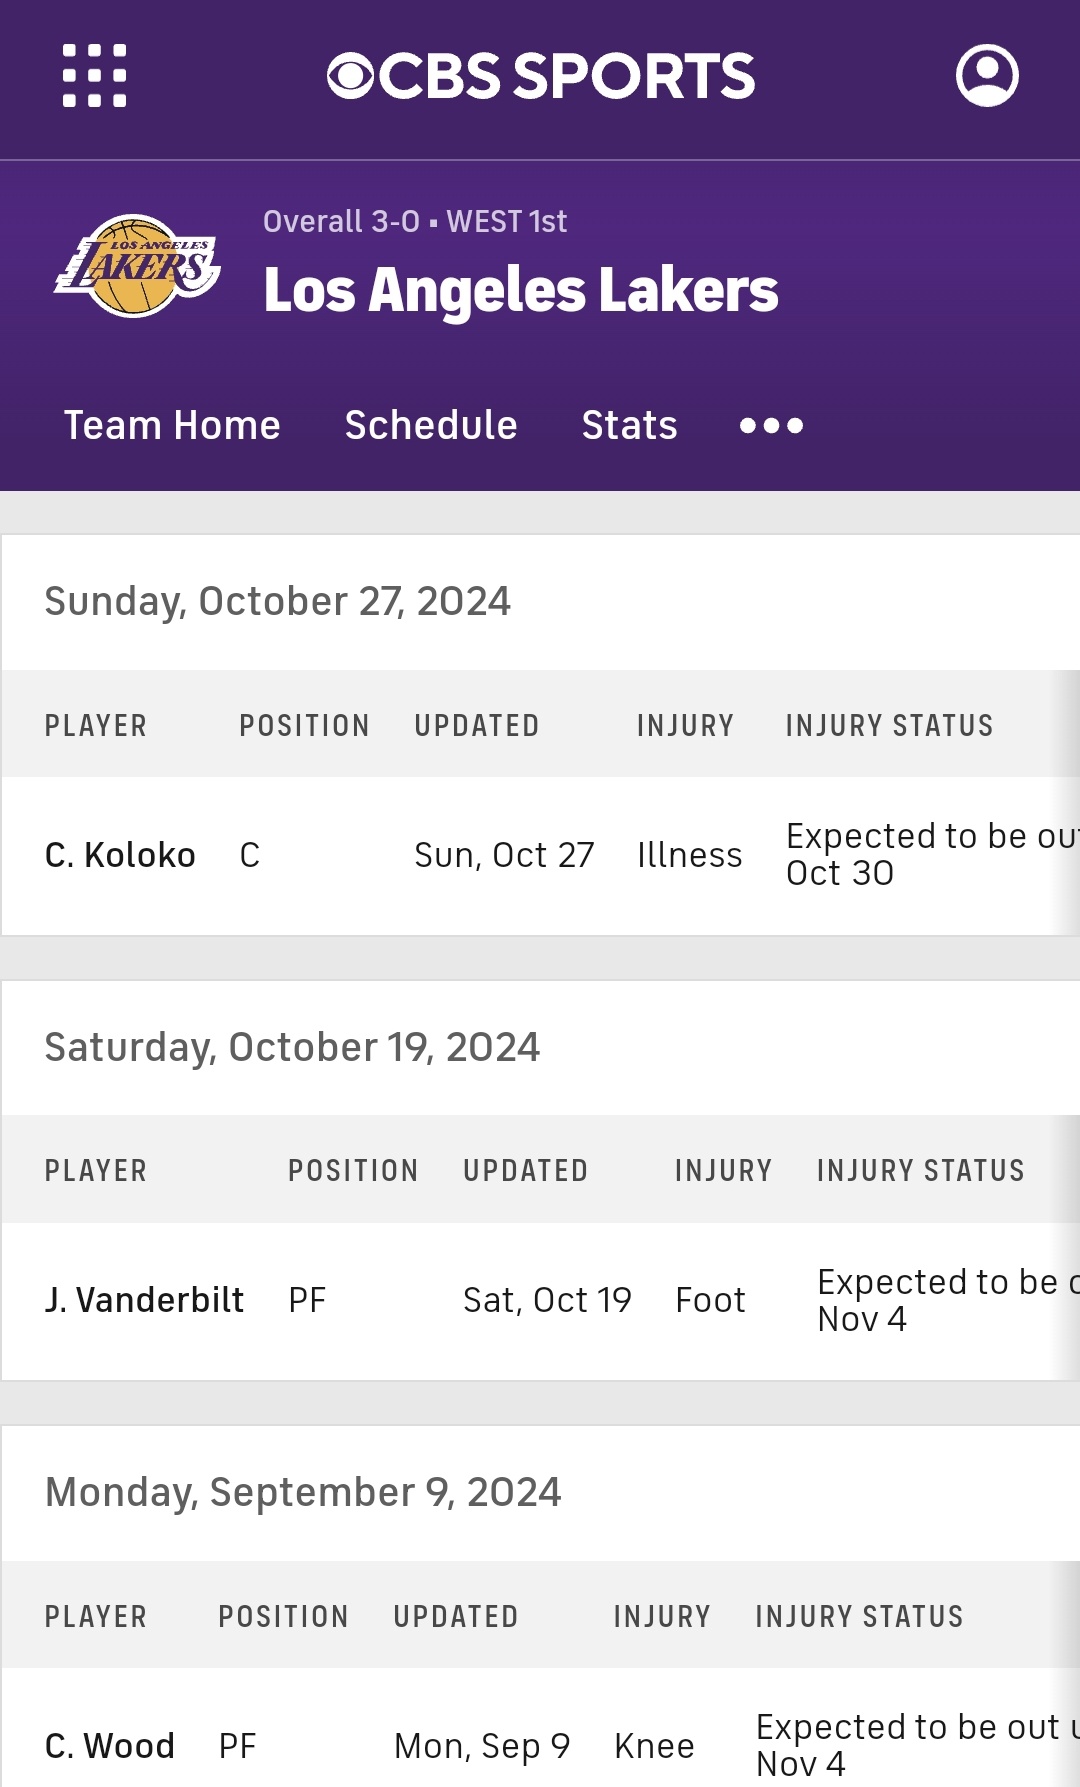Click the Los Angeles Lakers heading

coord(521,291)
